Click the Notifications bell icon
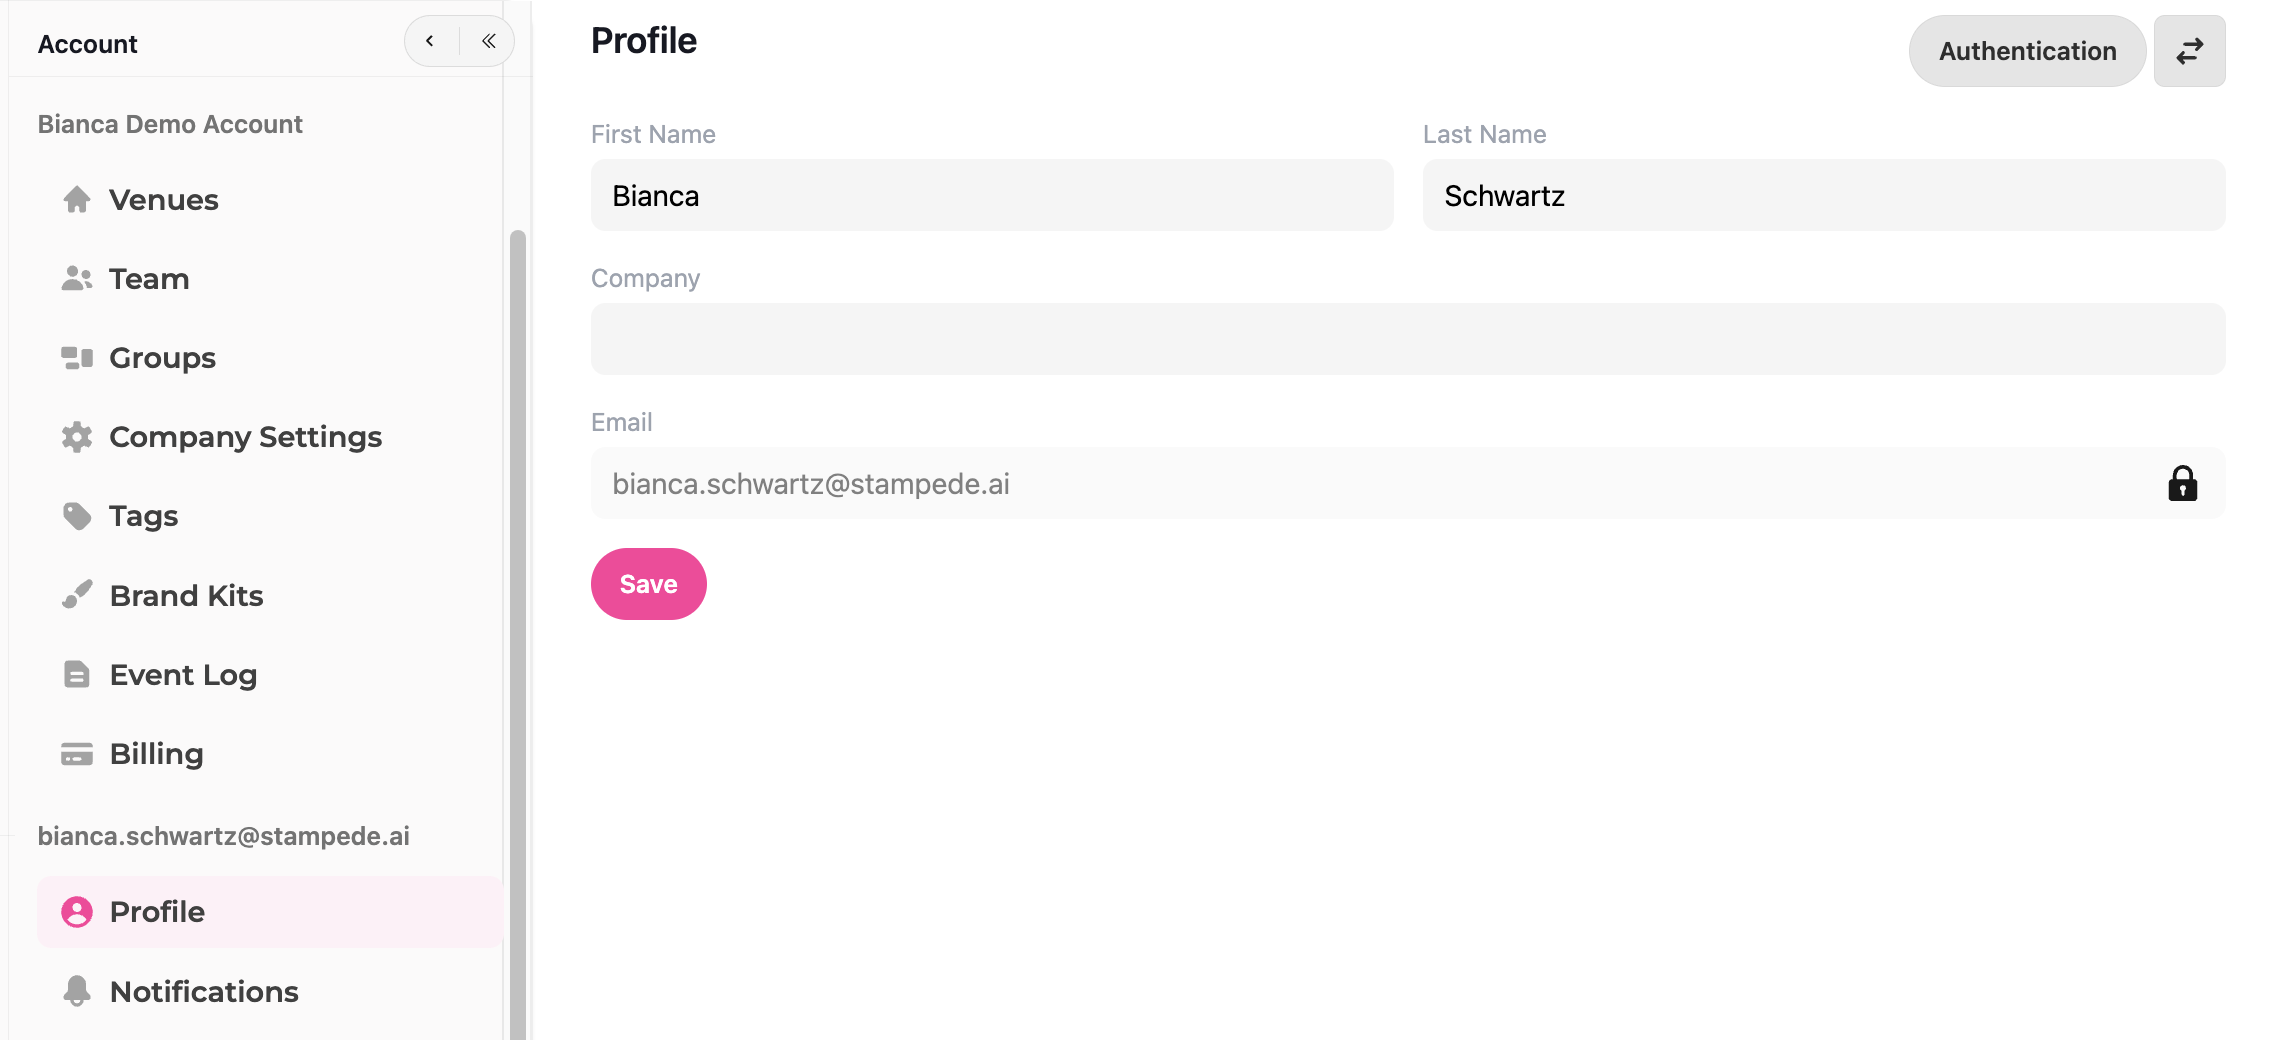 coord(77,991)
